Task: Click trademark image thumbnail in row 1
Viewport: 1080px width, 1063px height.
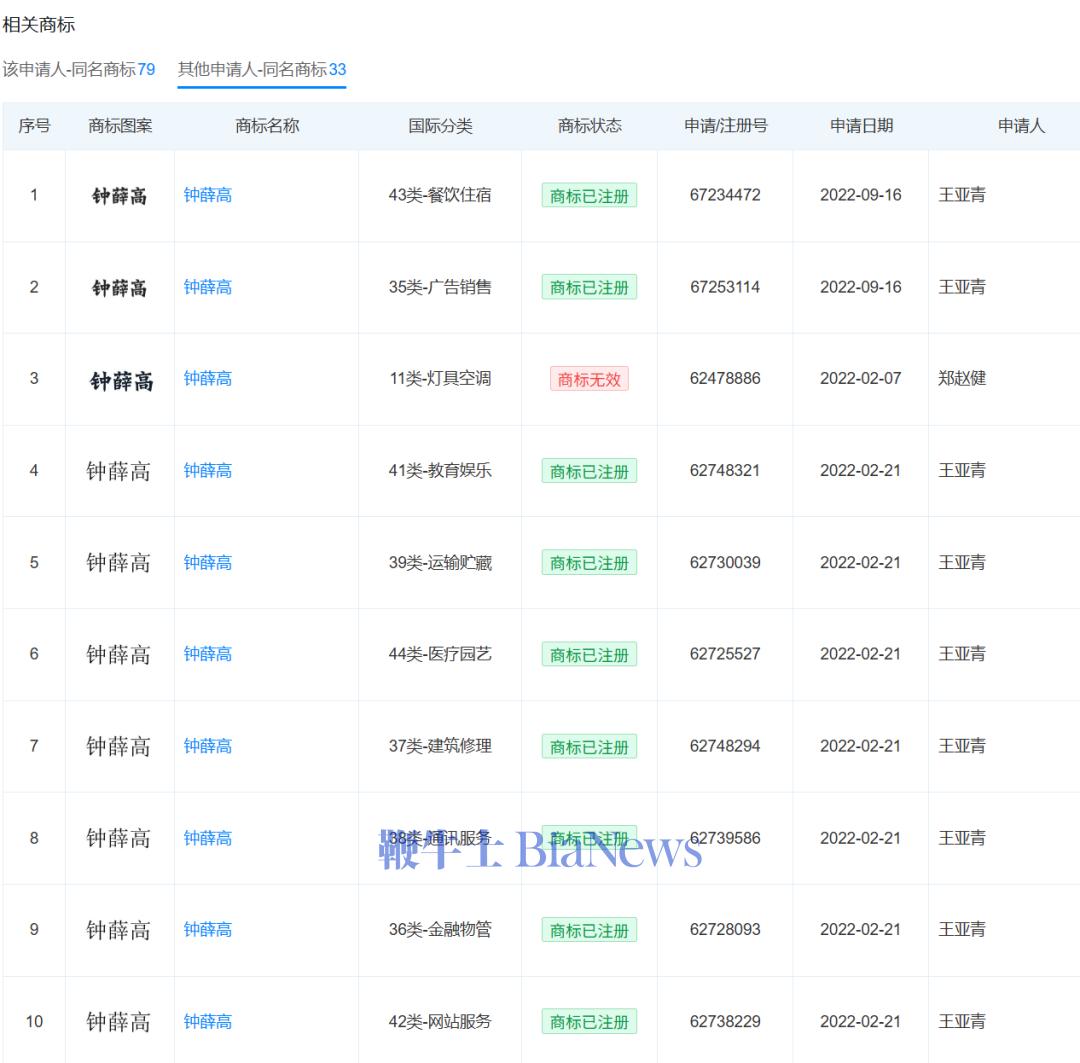Action: point(119,196)
